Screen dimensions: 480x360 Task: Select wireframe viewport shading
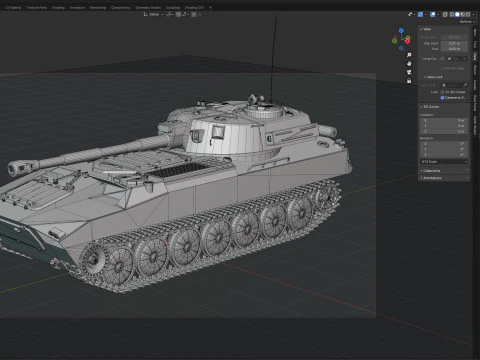tap(452, 14)
